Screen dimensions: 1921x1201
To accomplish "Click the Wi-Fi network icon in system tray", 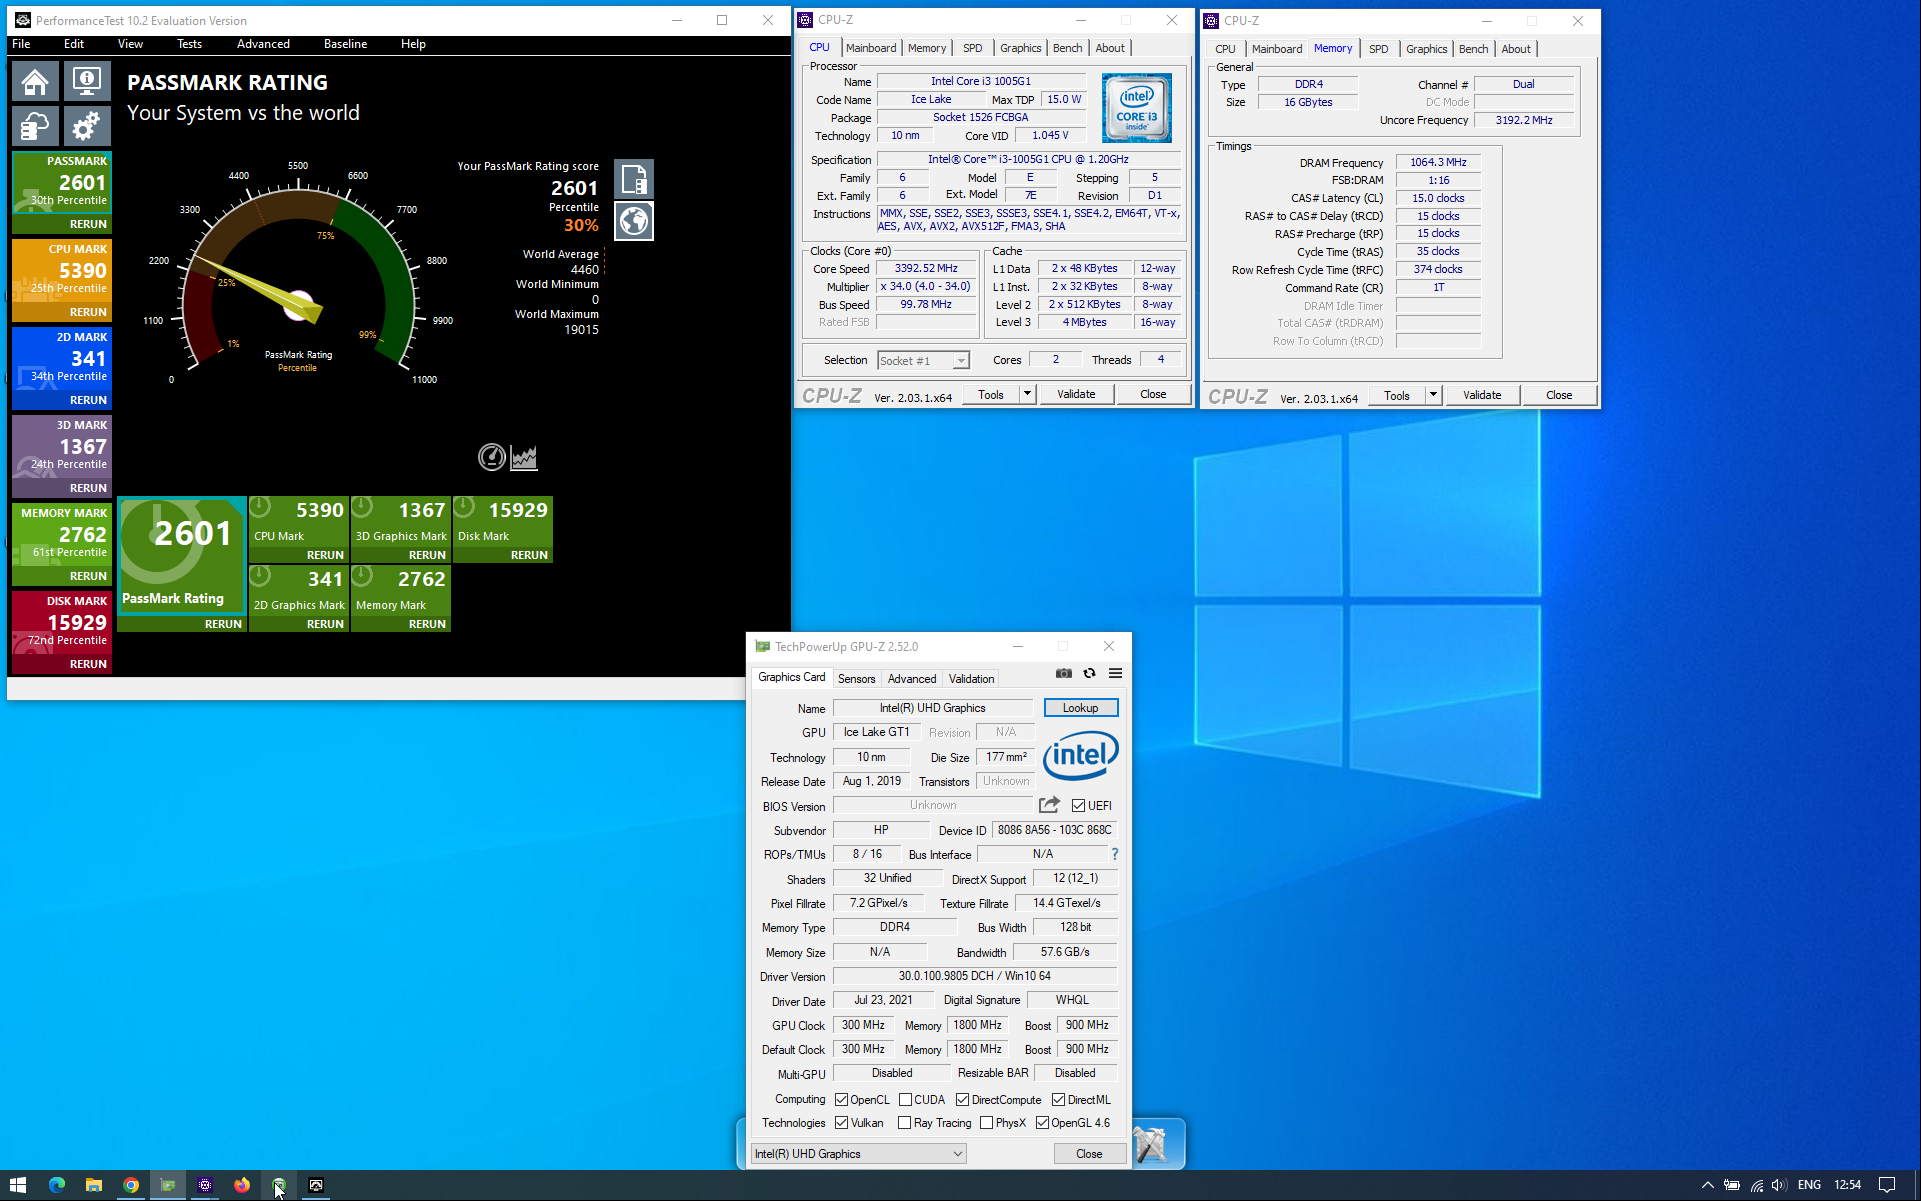I will click(x=1756, y=1185).
